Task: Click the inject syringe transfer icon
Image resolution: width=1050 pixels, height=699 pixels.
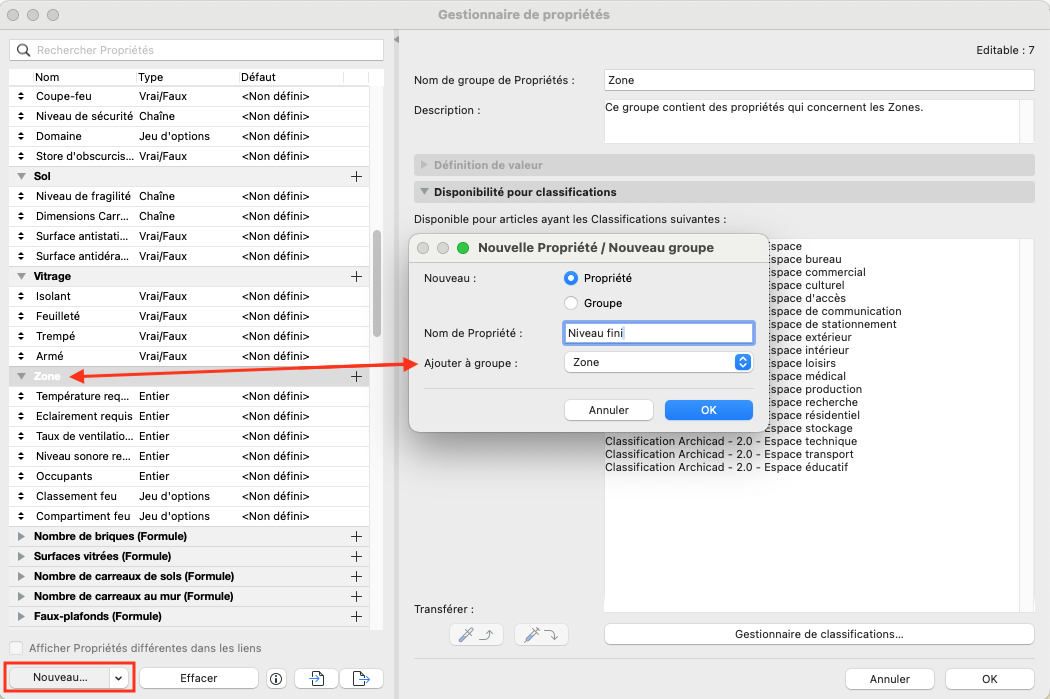Action: point(541,634)
